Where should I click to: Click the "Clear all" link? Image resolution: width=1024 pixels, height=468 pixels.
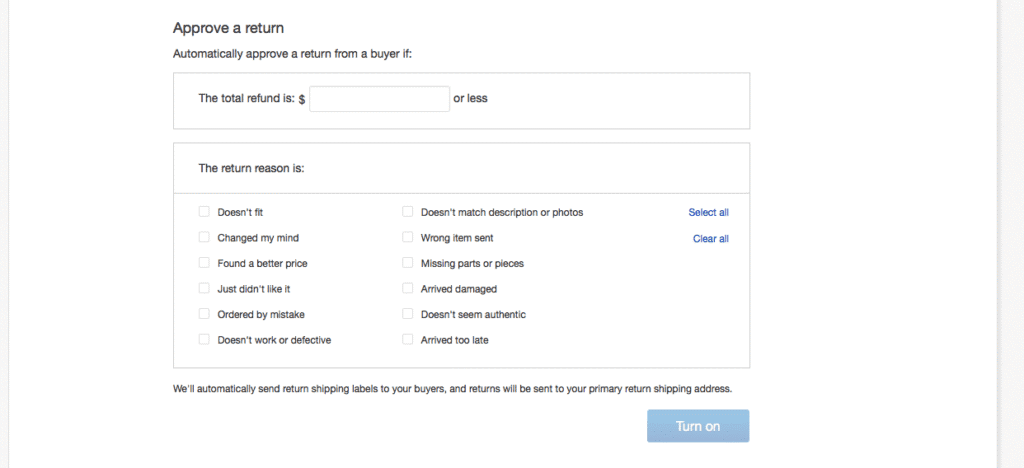pyautogui.click(x=710, y=239)
